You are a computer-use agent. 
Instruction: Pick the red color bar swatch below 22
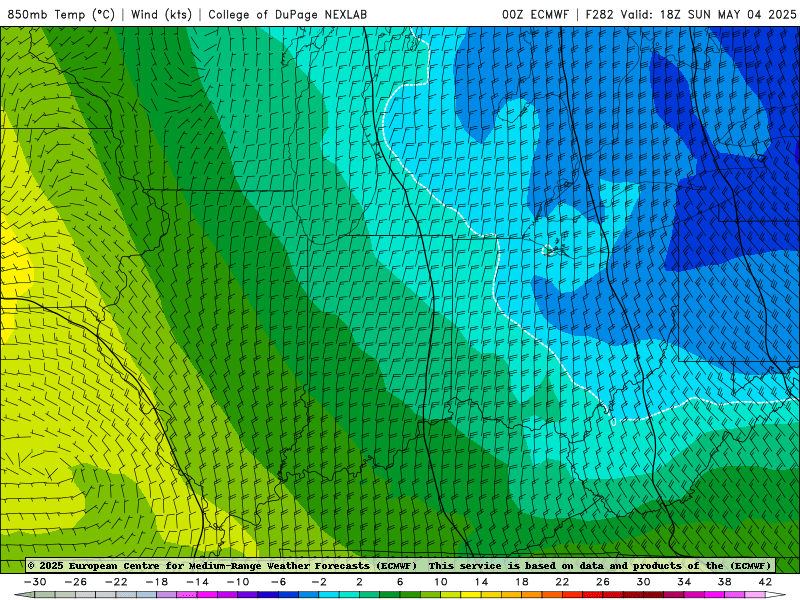572,595
